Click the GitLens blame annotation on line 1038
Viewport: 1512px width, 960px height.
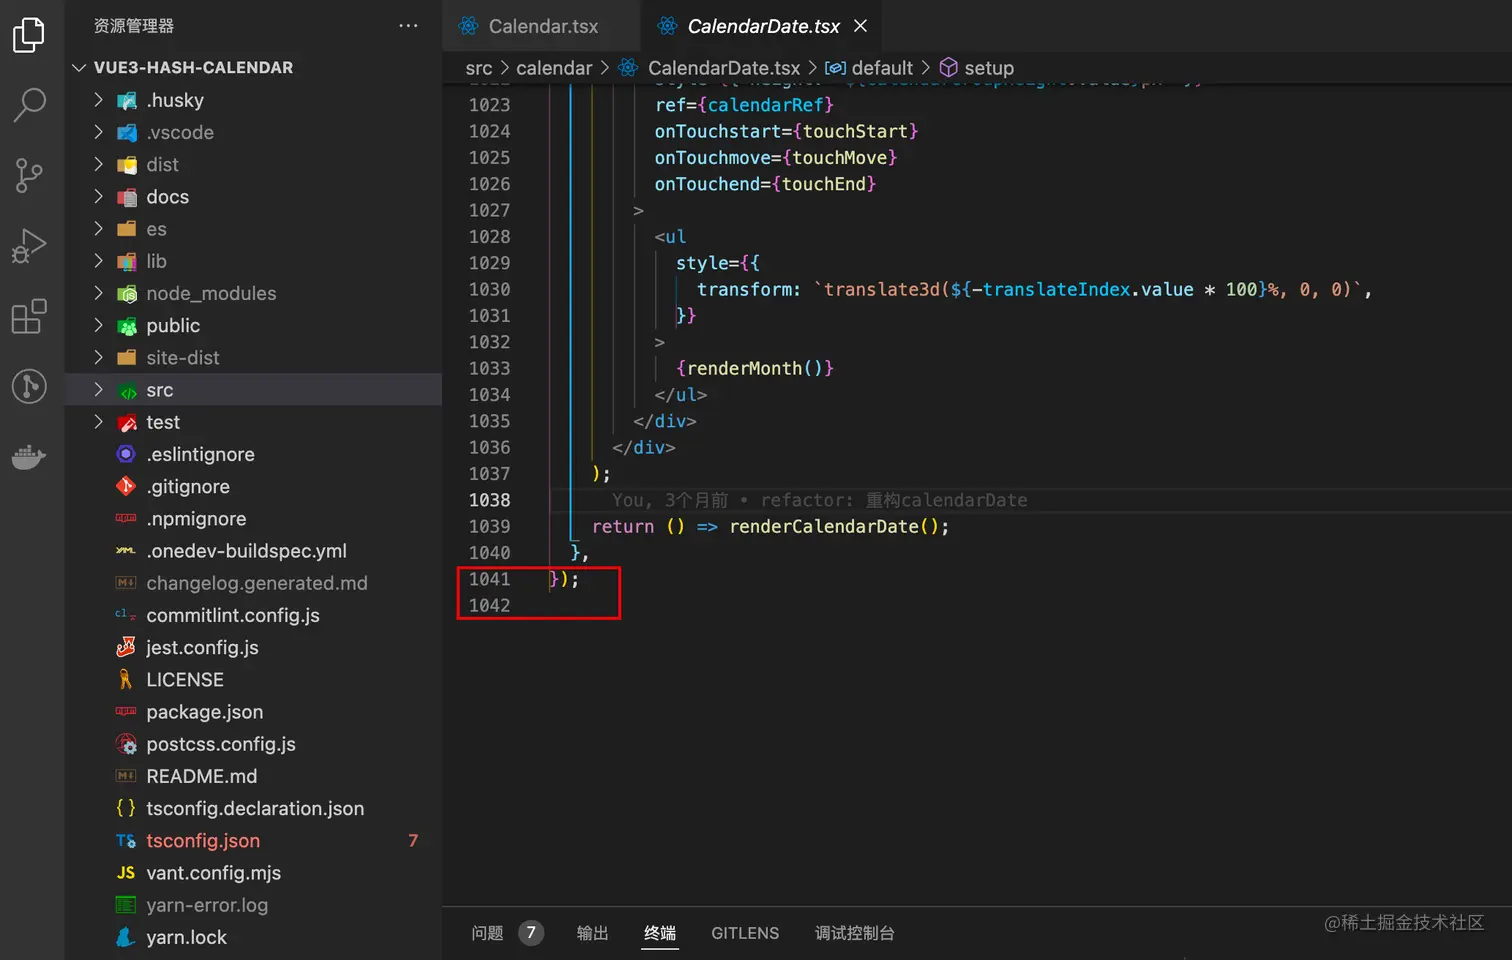tap(820, 500)
